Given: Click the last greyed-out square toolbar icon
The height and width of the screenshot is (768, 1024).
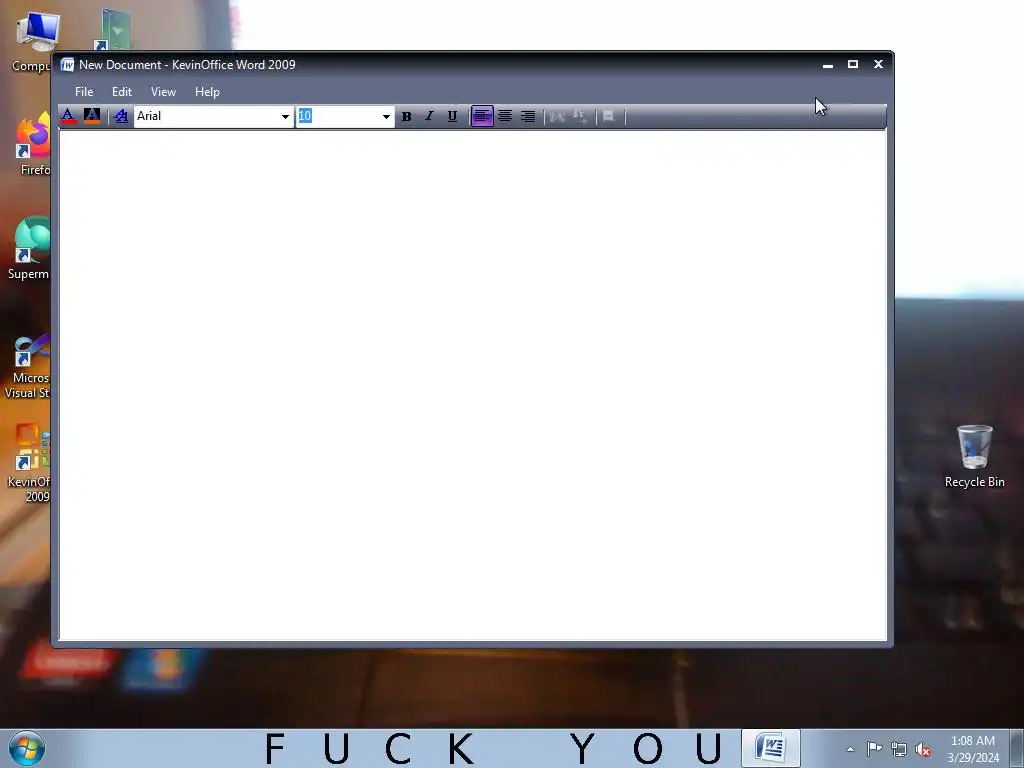Looking at the screenshot, I should point(609,116).
